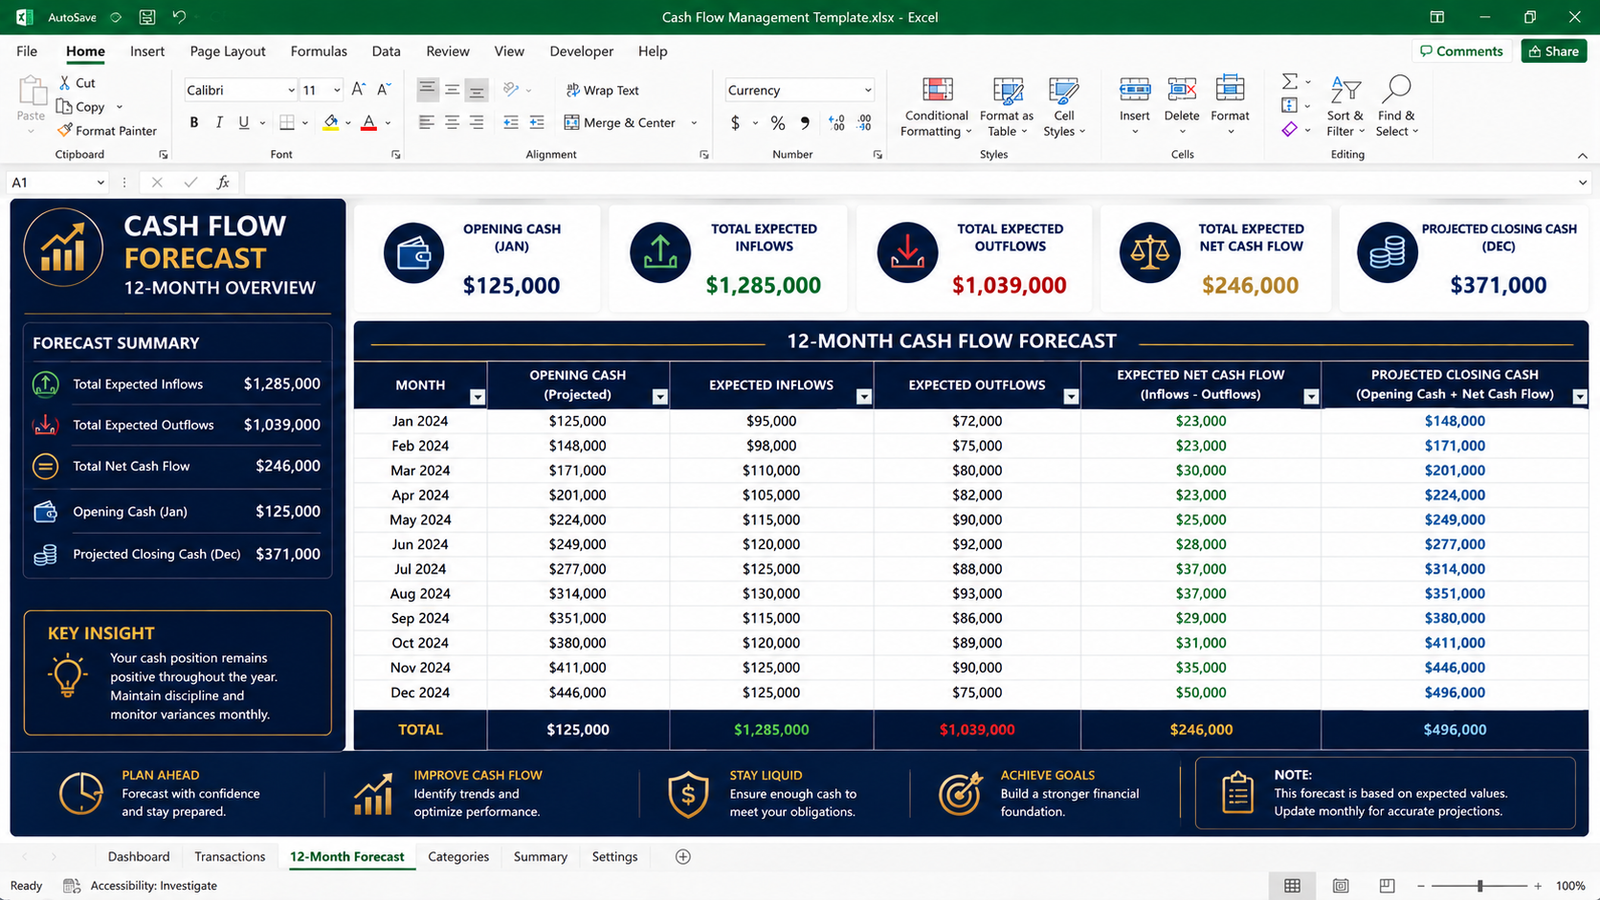Click the Format as Table icon
The width and height of the screenshot is (1600, 900).
pyautogui.click(x=1008, y=91)
